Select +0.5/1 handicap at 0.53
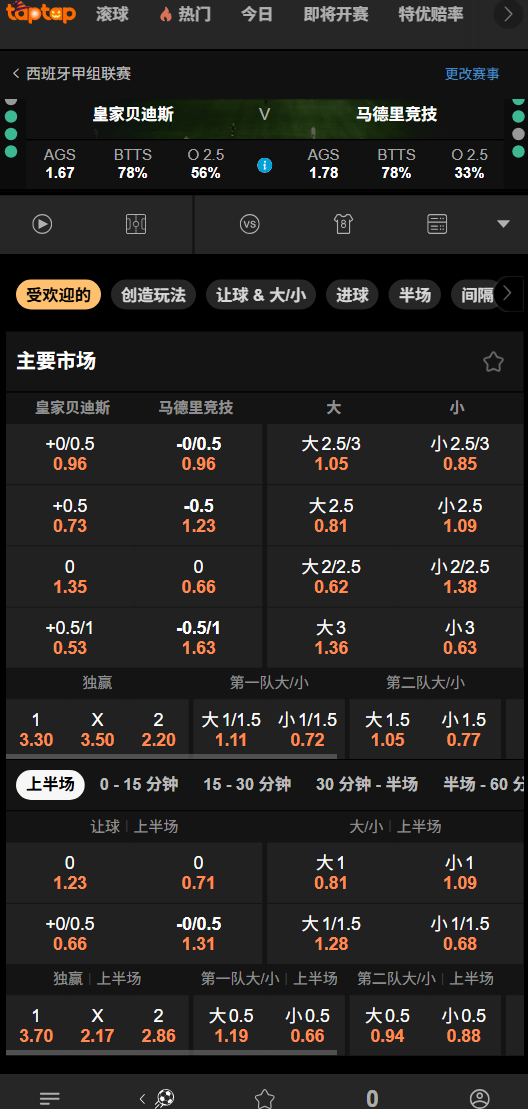The image size is (528, 1109). coord(70,637)
